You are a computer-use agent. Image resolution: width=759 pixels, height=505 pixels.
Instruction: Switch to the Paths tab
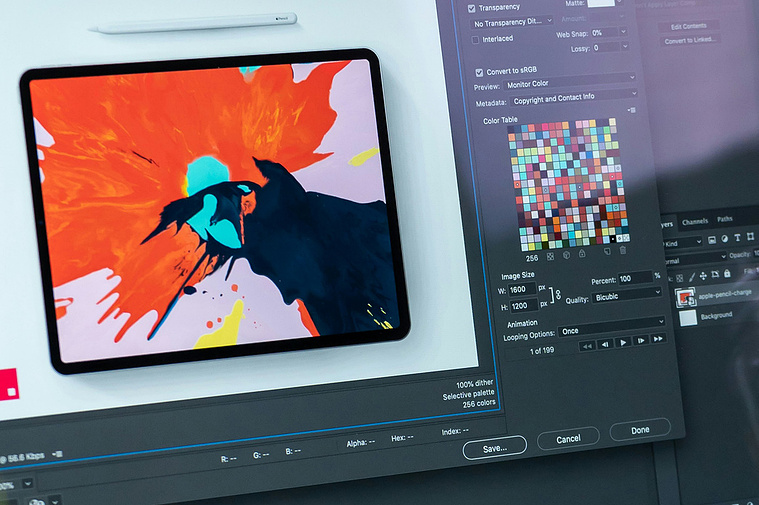click(725, 219)
